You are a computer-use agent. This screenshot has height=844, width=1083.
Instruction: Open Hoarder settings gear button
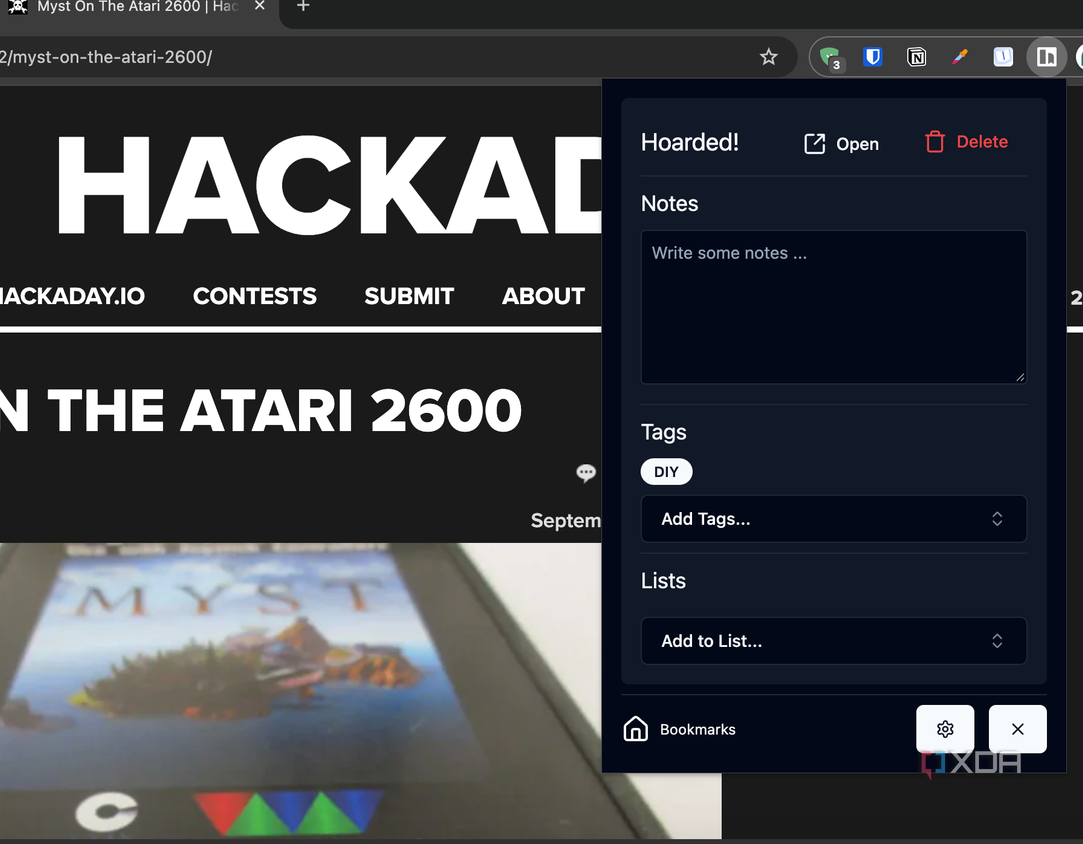pos(945,729)
